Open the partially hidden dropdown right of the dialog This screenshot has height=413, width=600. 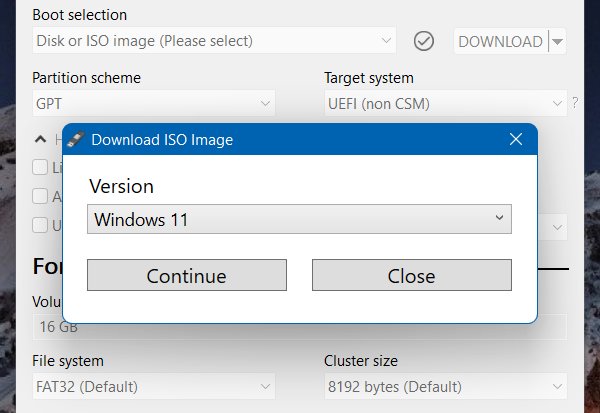pyautogui.click(x=553, y=226)
